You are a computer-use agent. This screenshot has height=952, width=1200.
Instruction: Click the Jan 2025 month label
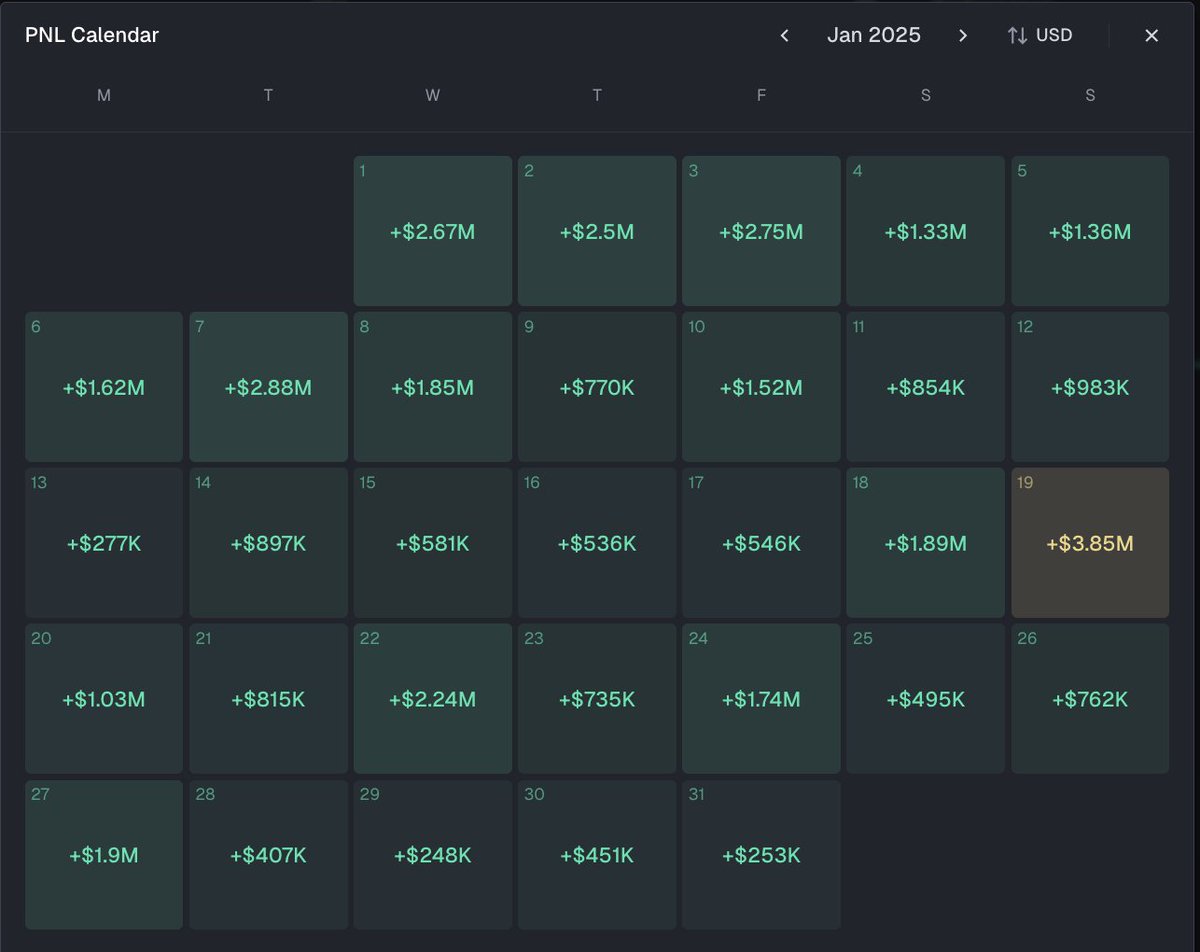[x=874, y=35]
